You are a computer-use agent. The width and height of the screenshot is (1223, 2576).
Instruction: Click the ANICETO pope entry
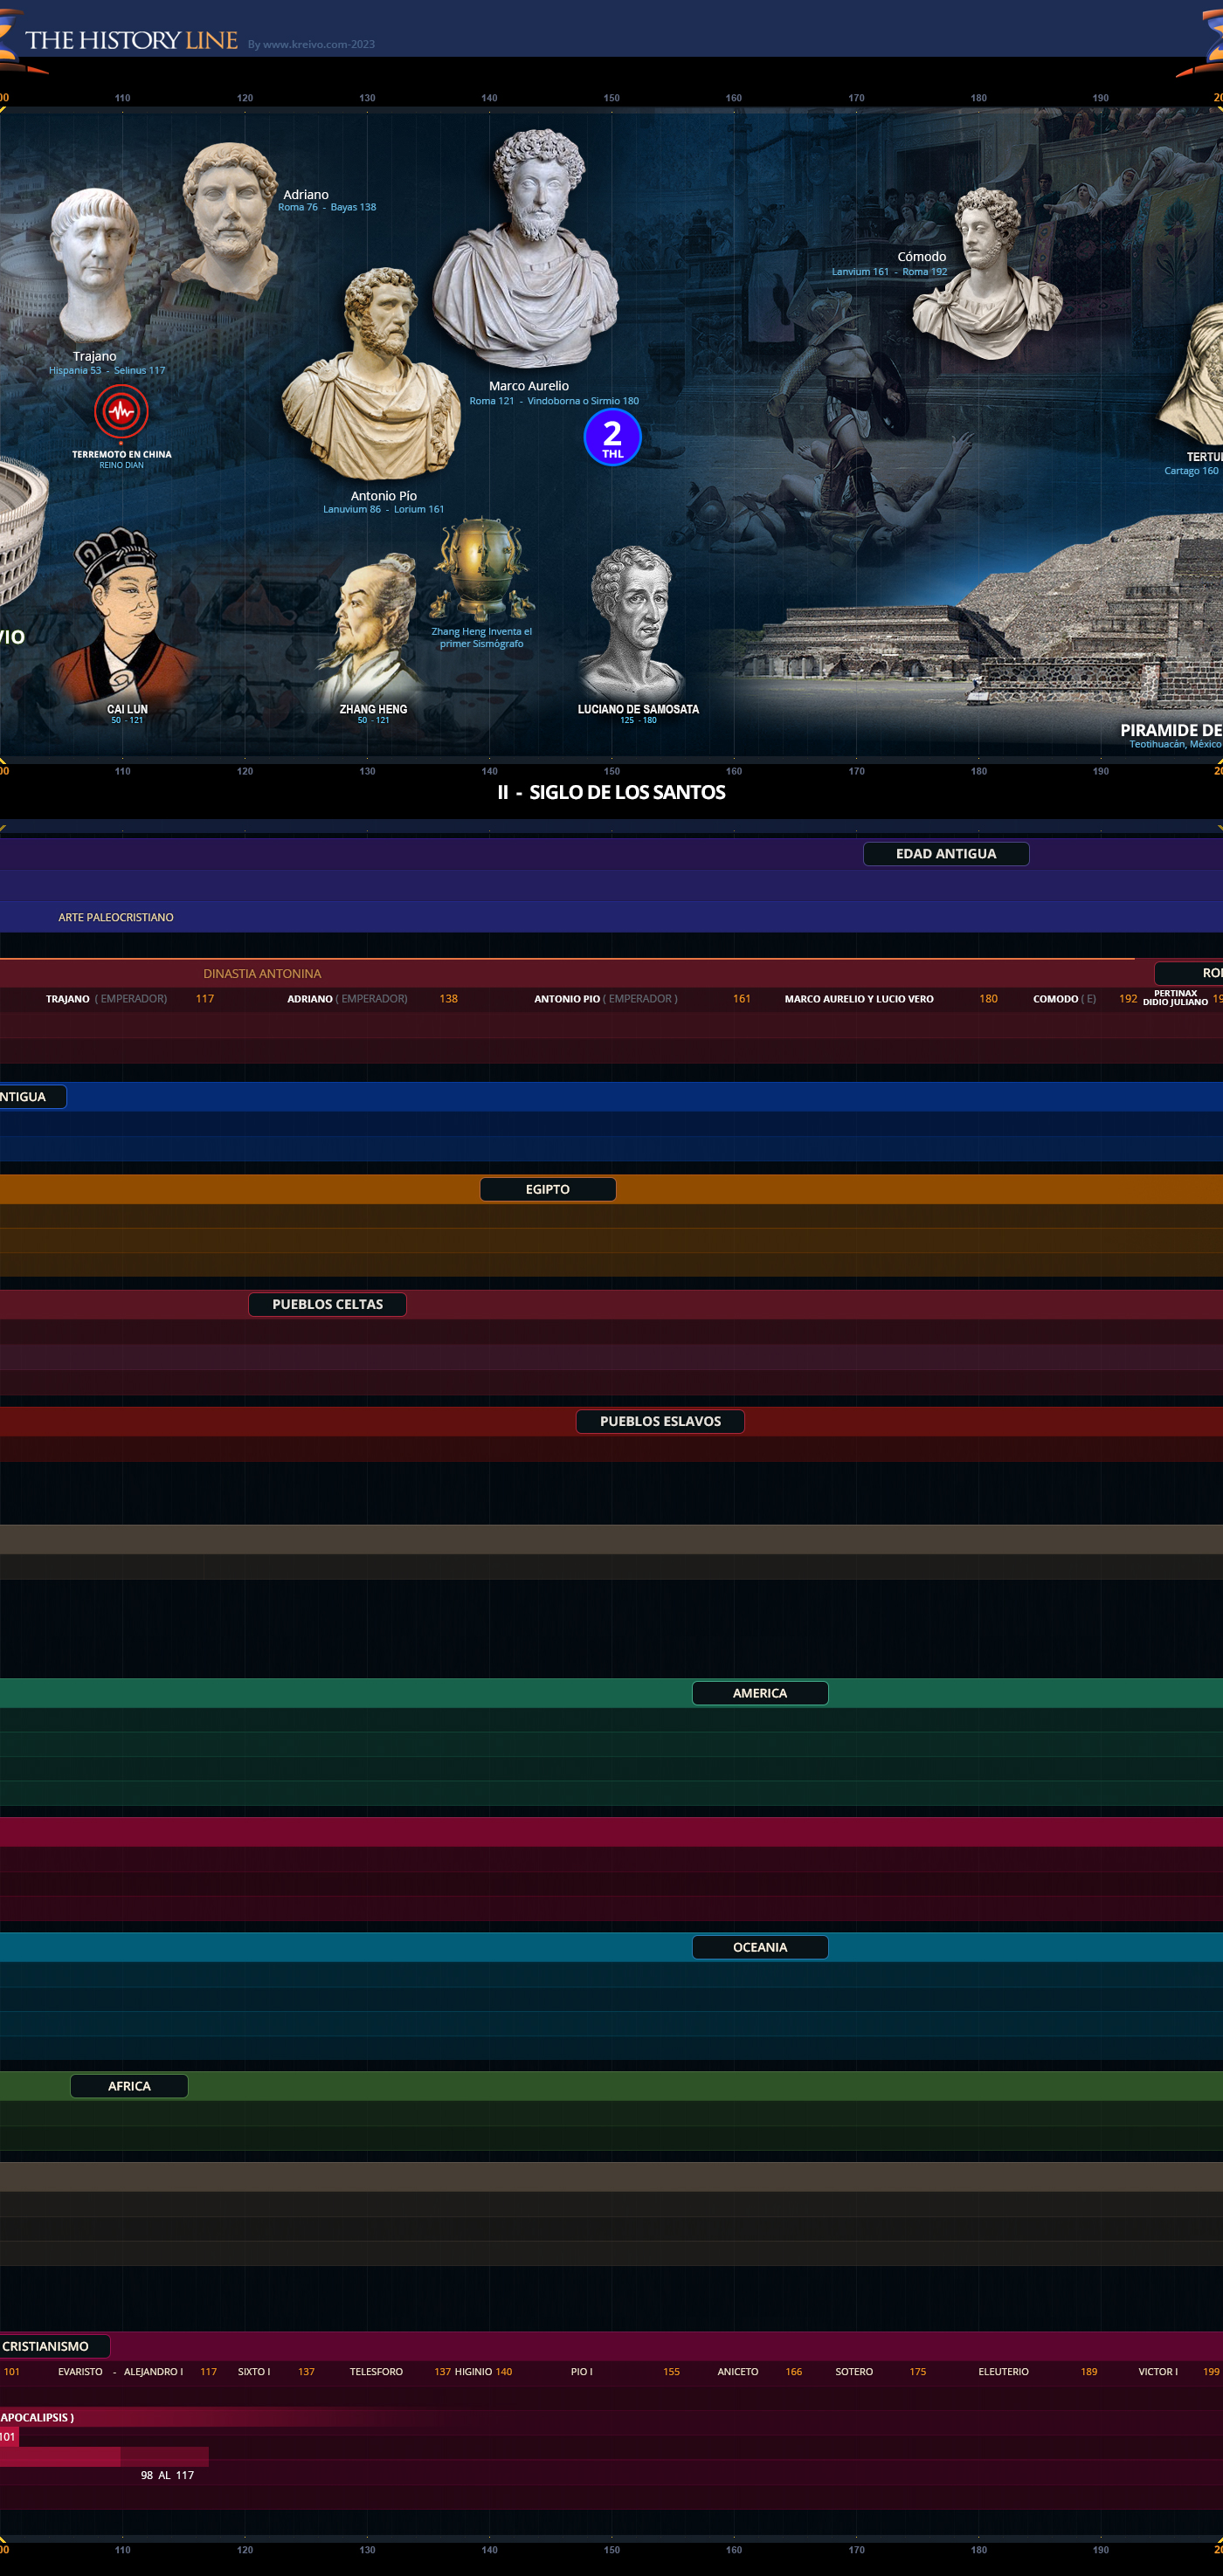coord(738,2372)
